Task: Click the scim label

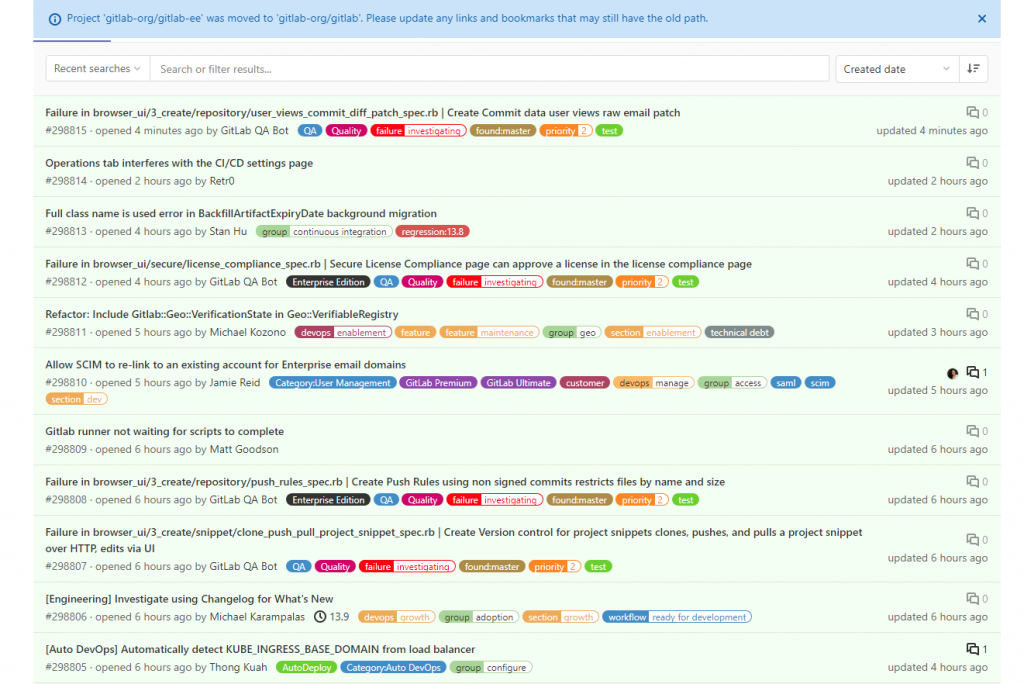Action: click(x=820, y=383)
